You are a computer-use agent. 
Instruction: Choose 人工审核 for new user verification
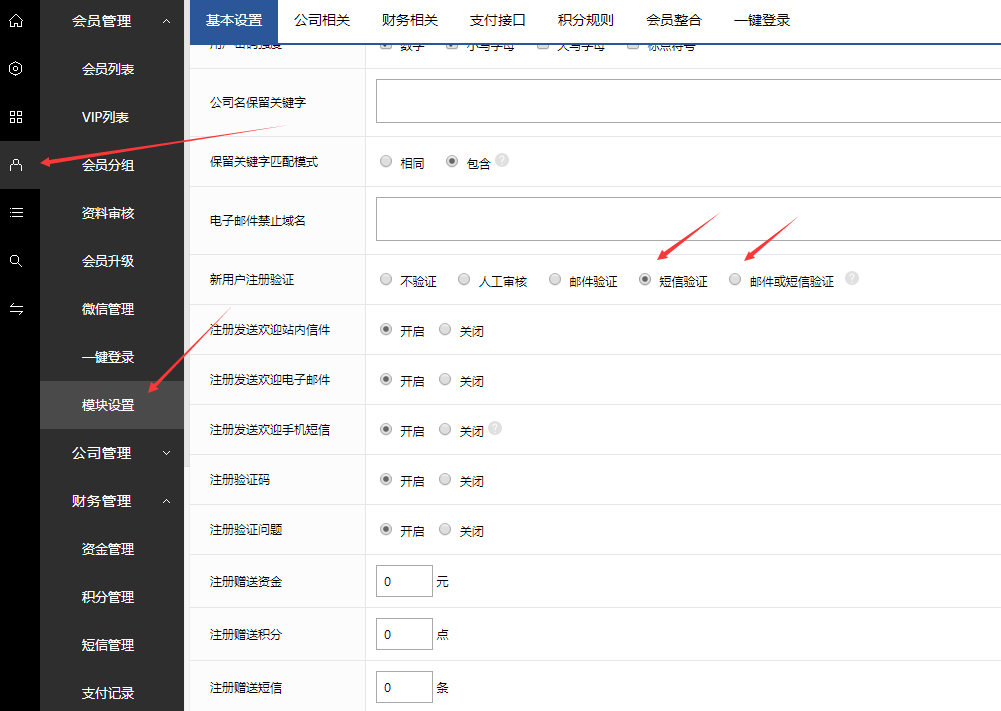pos(464,280)
